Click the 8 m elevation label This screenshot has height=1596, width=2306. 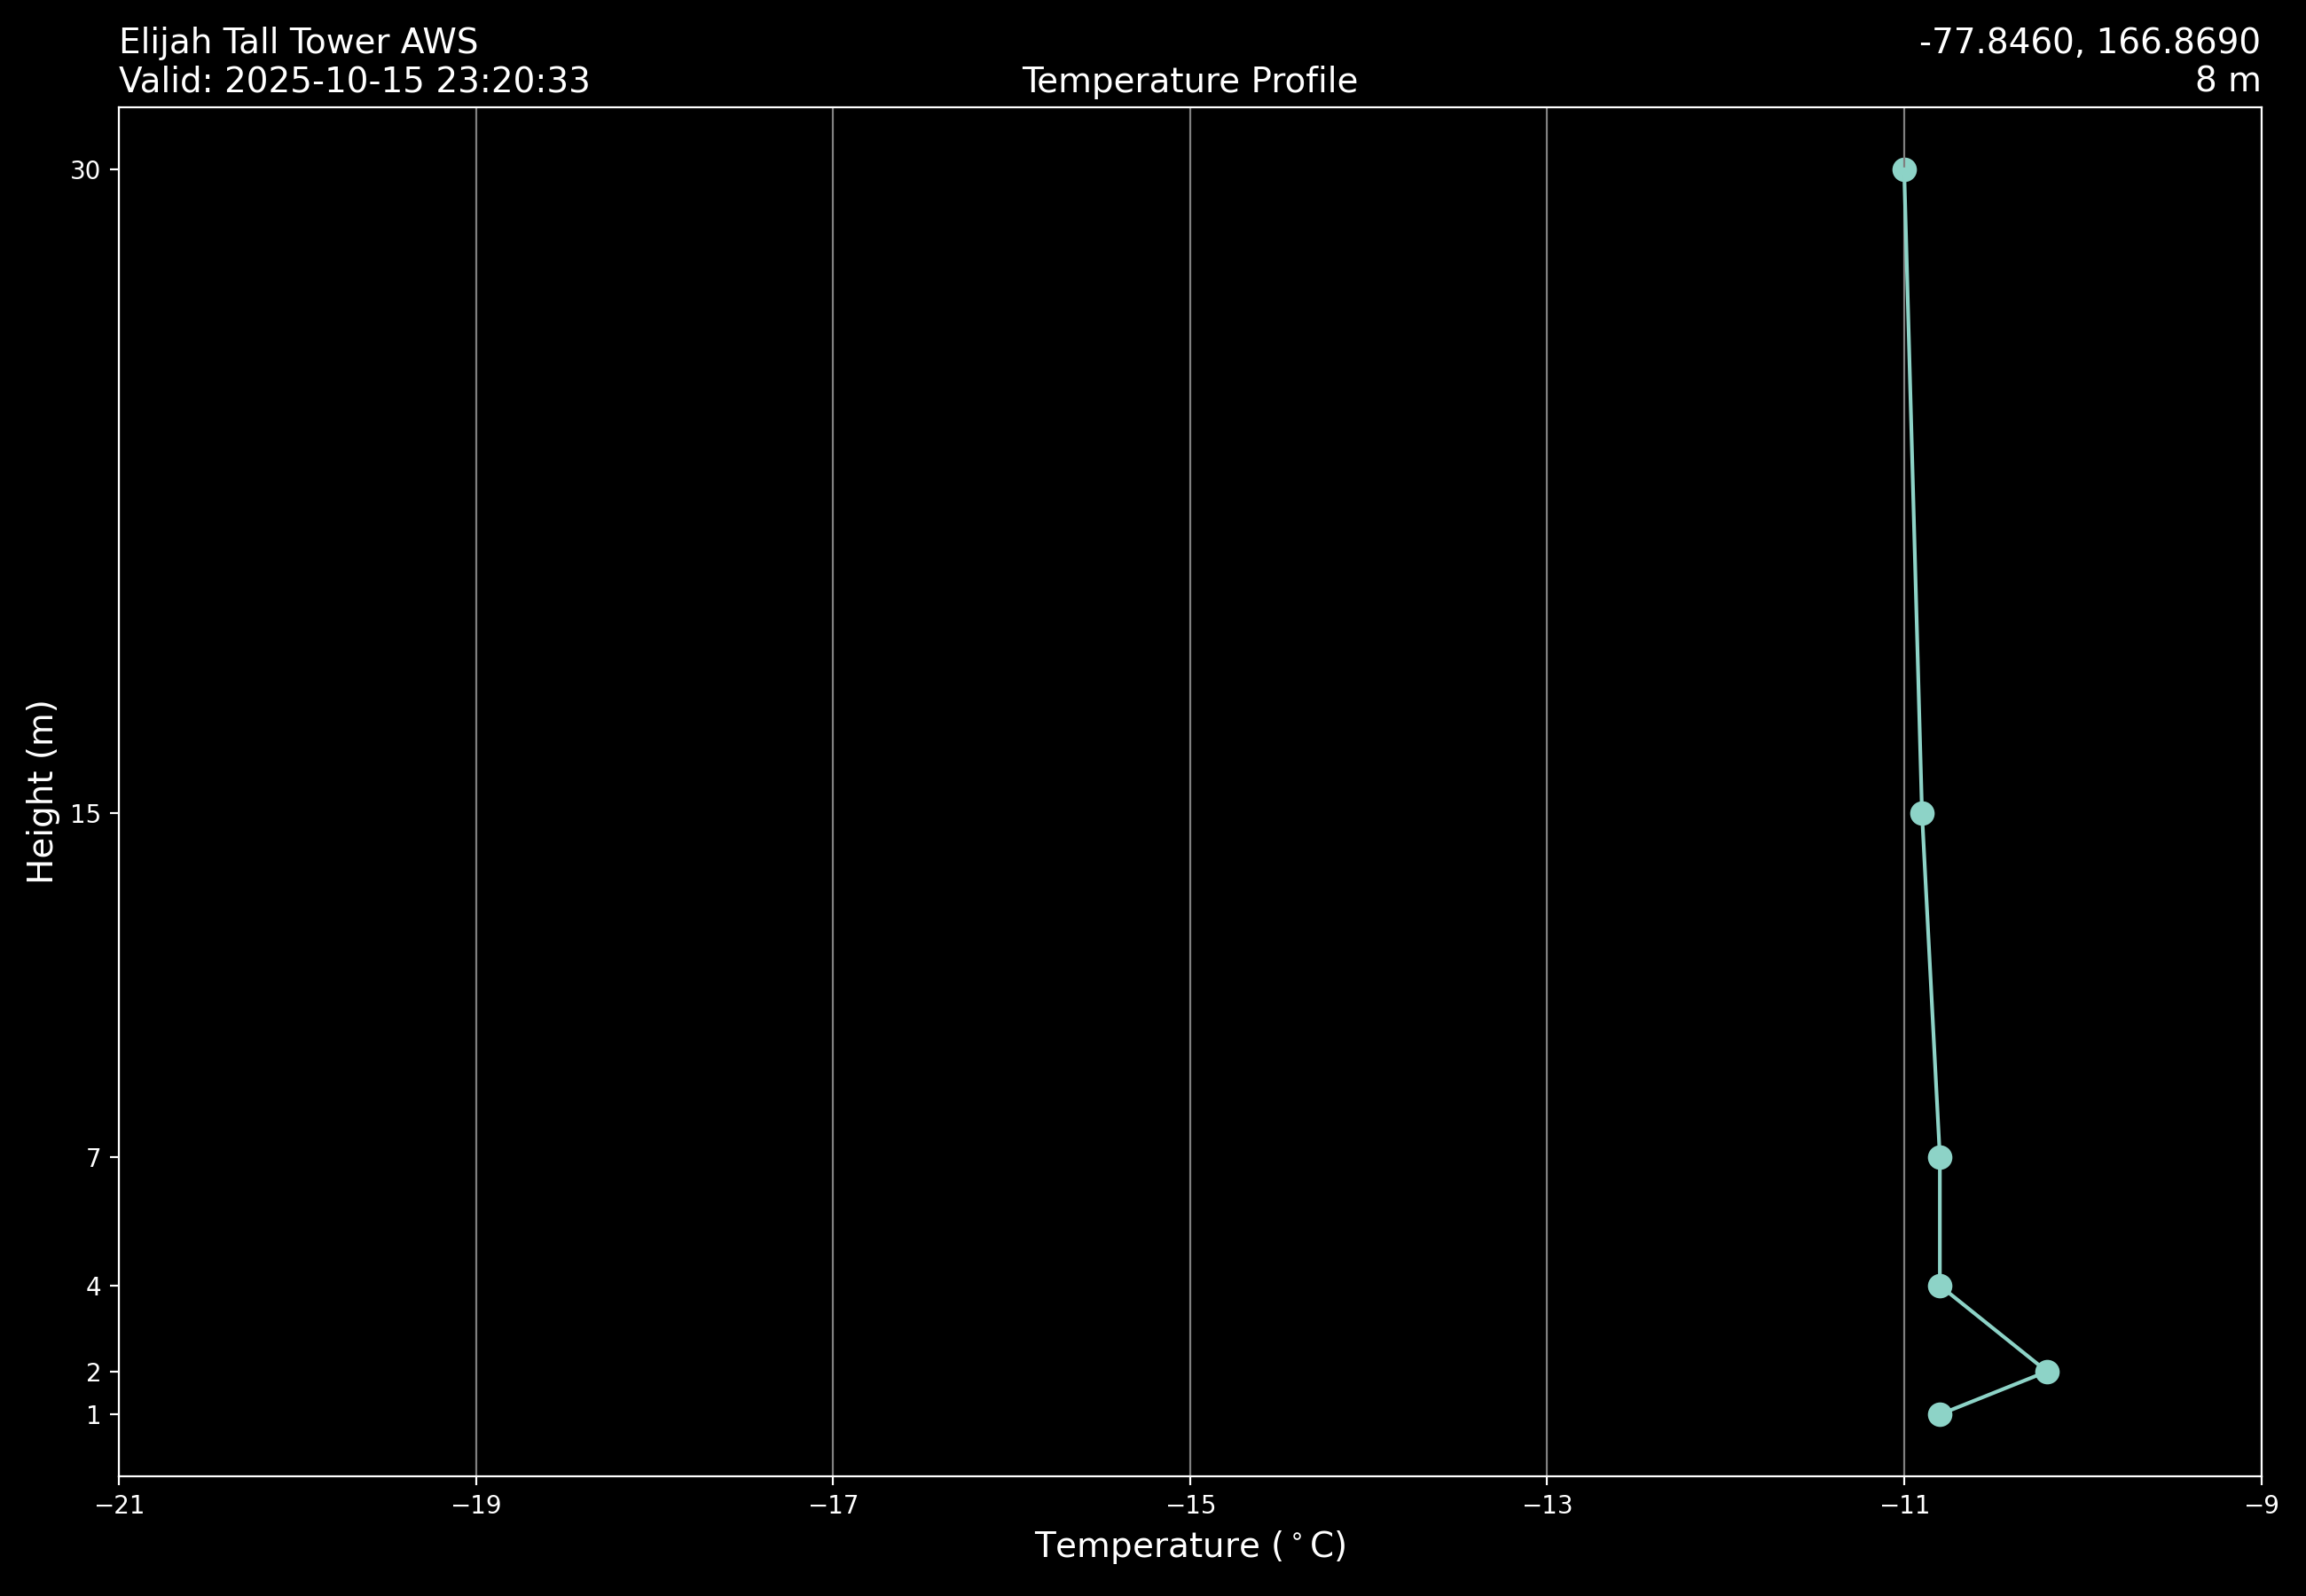click(x=2227, y=81)
